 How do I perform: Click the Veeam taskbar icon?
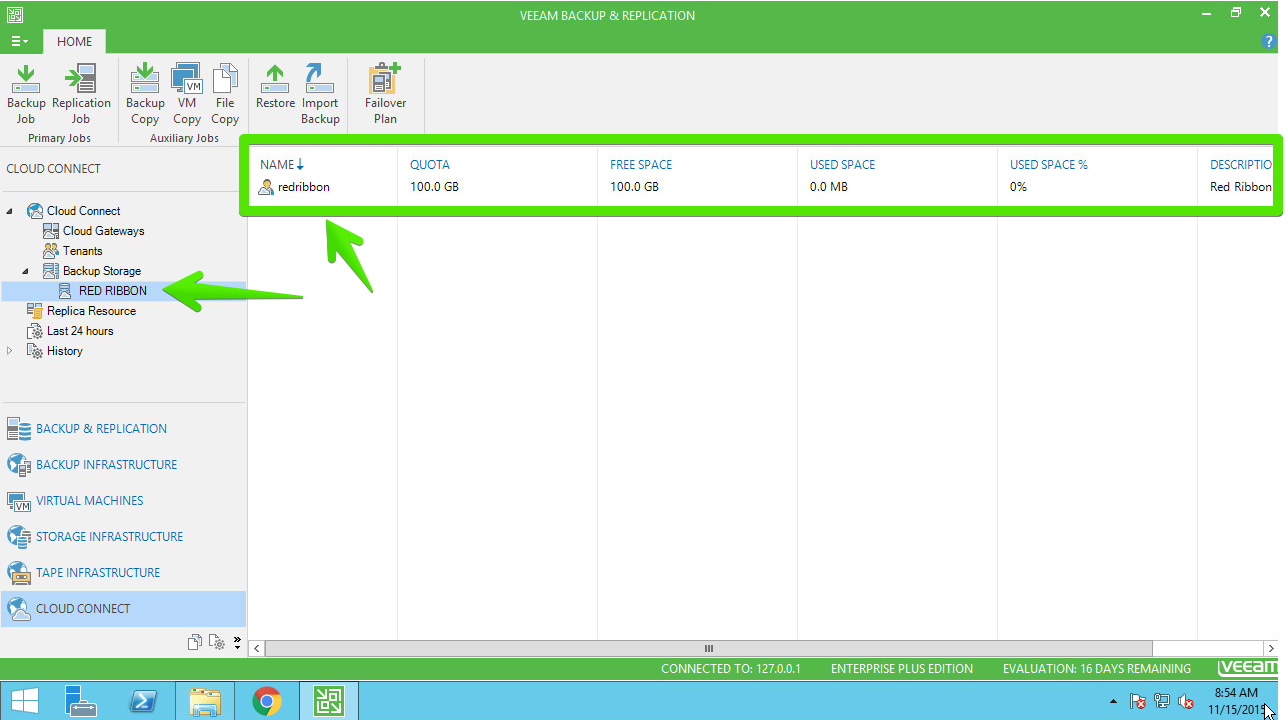(x=329, y=702)
